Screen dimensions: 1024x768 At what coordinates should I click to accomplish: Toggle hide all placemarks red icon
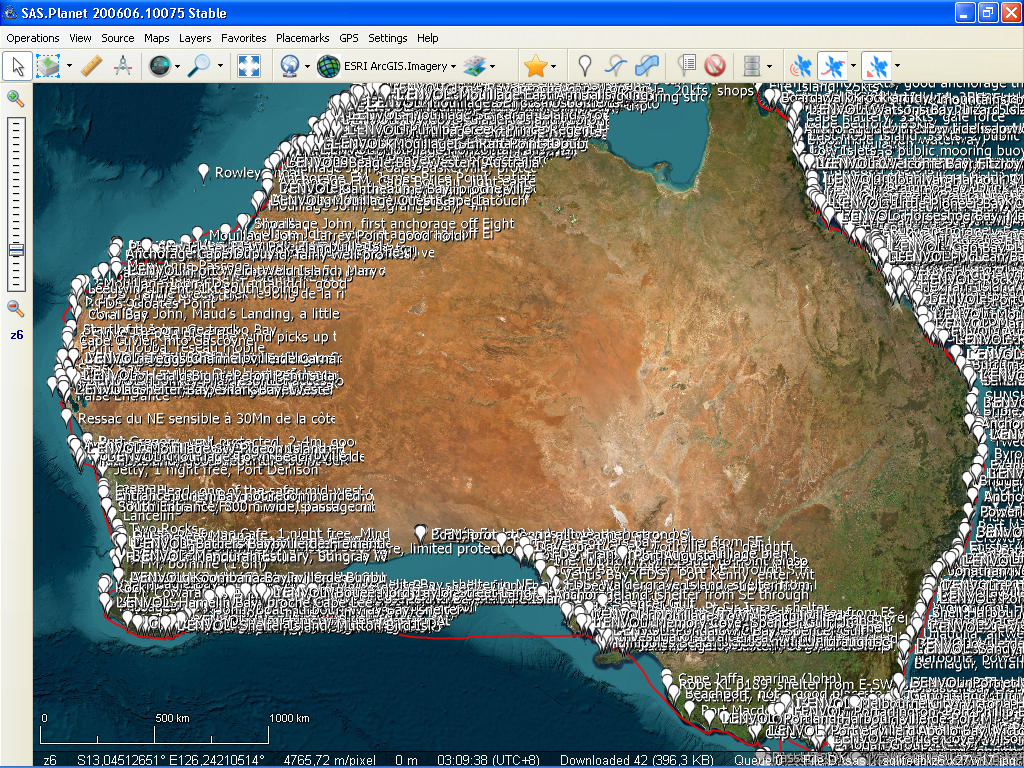[x=716, y=66]
